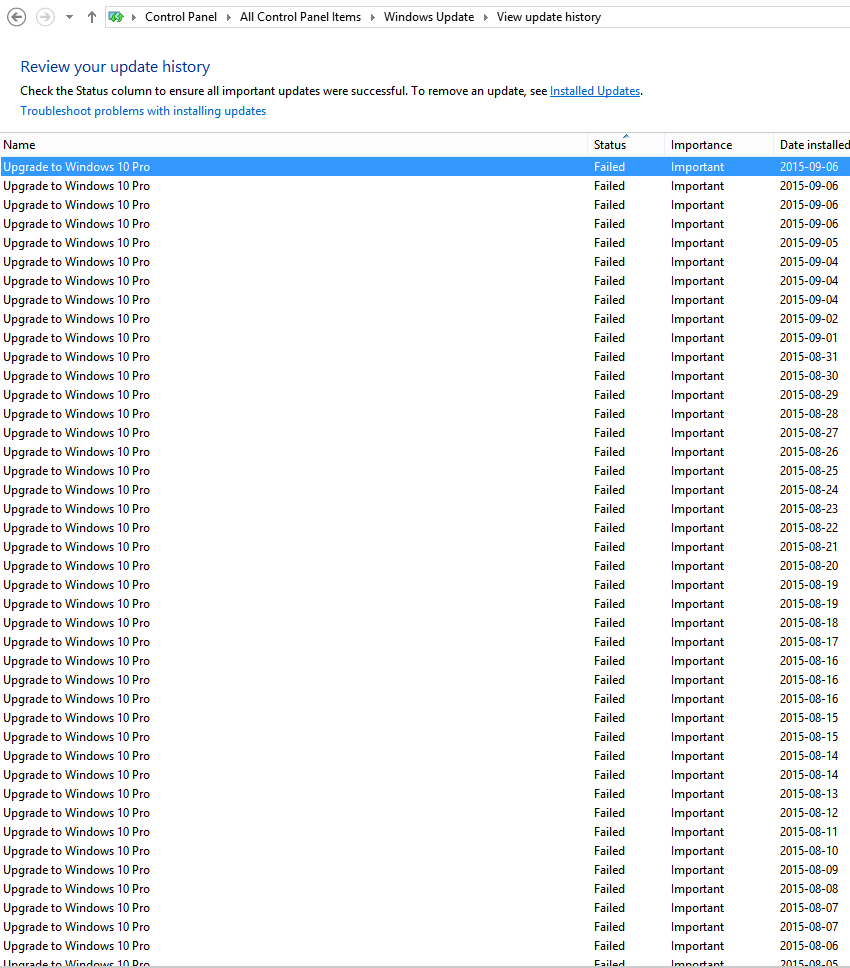Sort by the Date installed column header
Viewport: 850px width, 968px height.
[812, 145]
